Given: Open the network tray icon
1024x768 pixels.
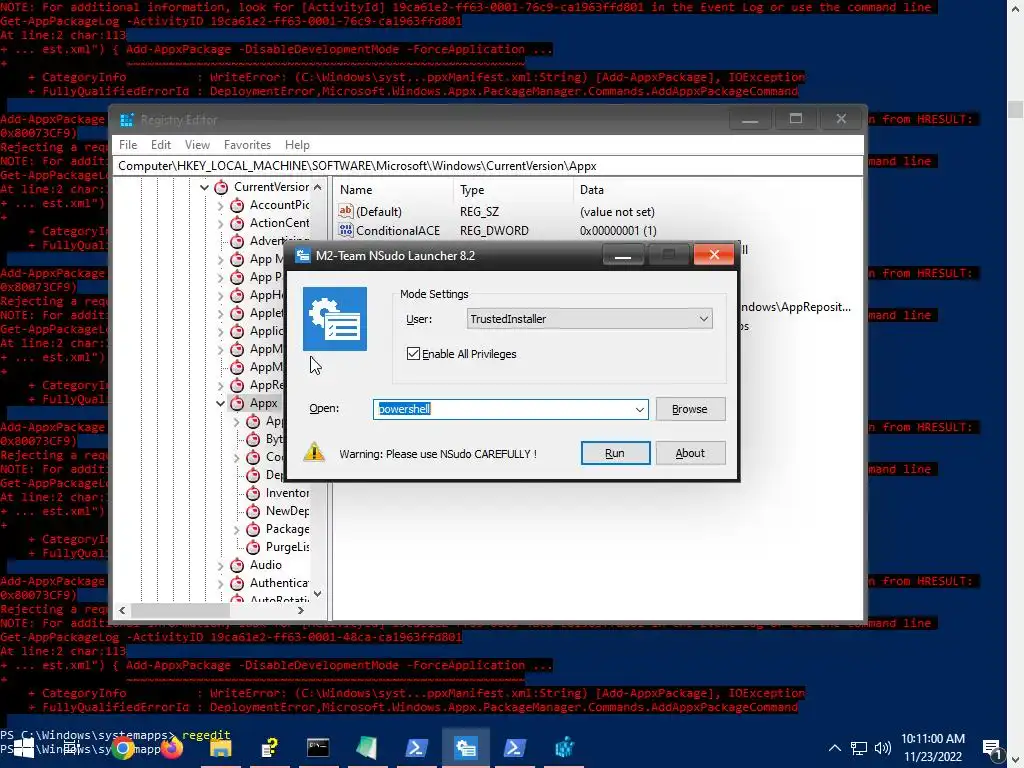Looking at the screenshot, I should [859, 748].
